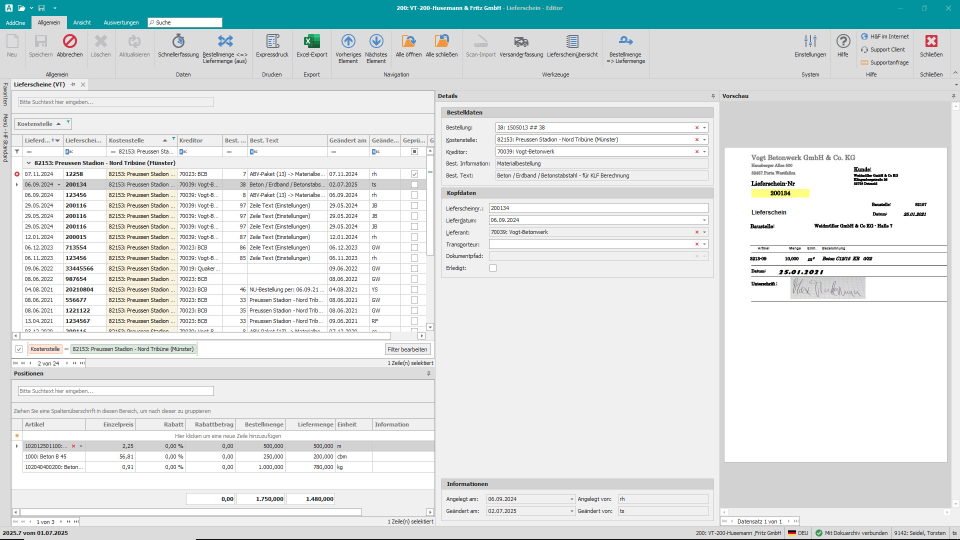This screenshot has height=540, width=960.
Task: Toggle the Erledigt checkbox
Action: click(493, 268)
